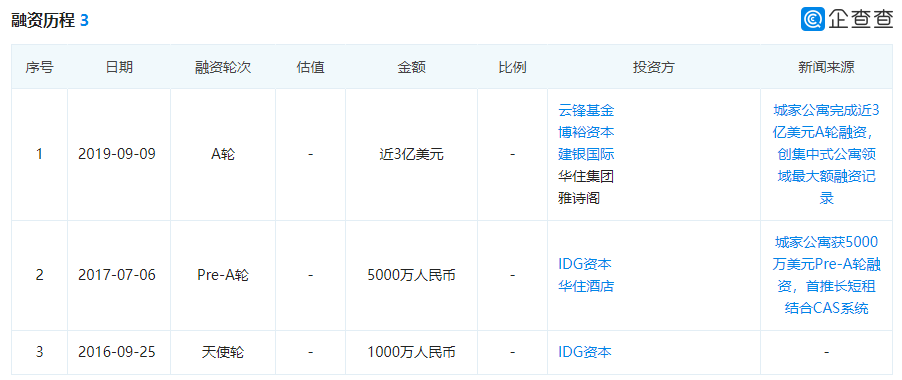This screenshot has width=902, height=380.
Task: Click serial number 2 in second row
Action: (39, 275)
